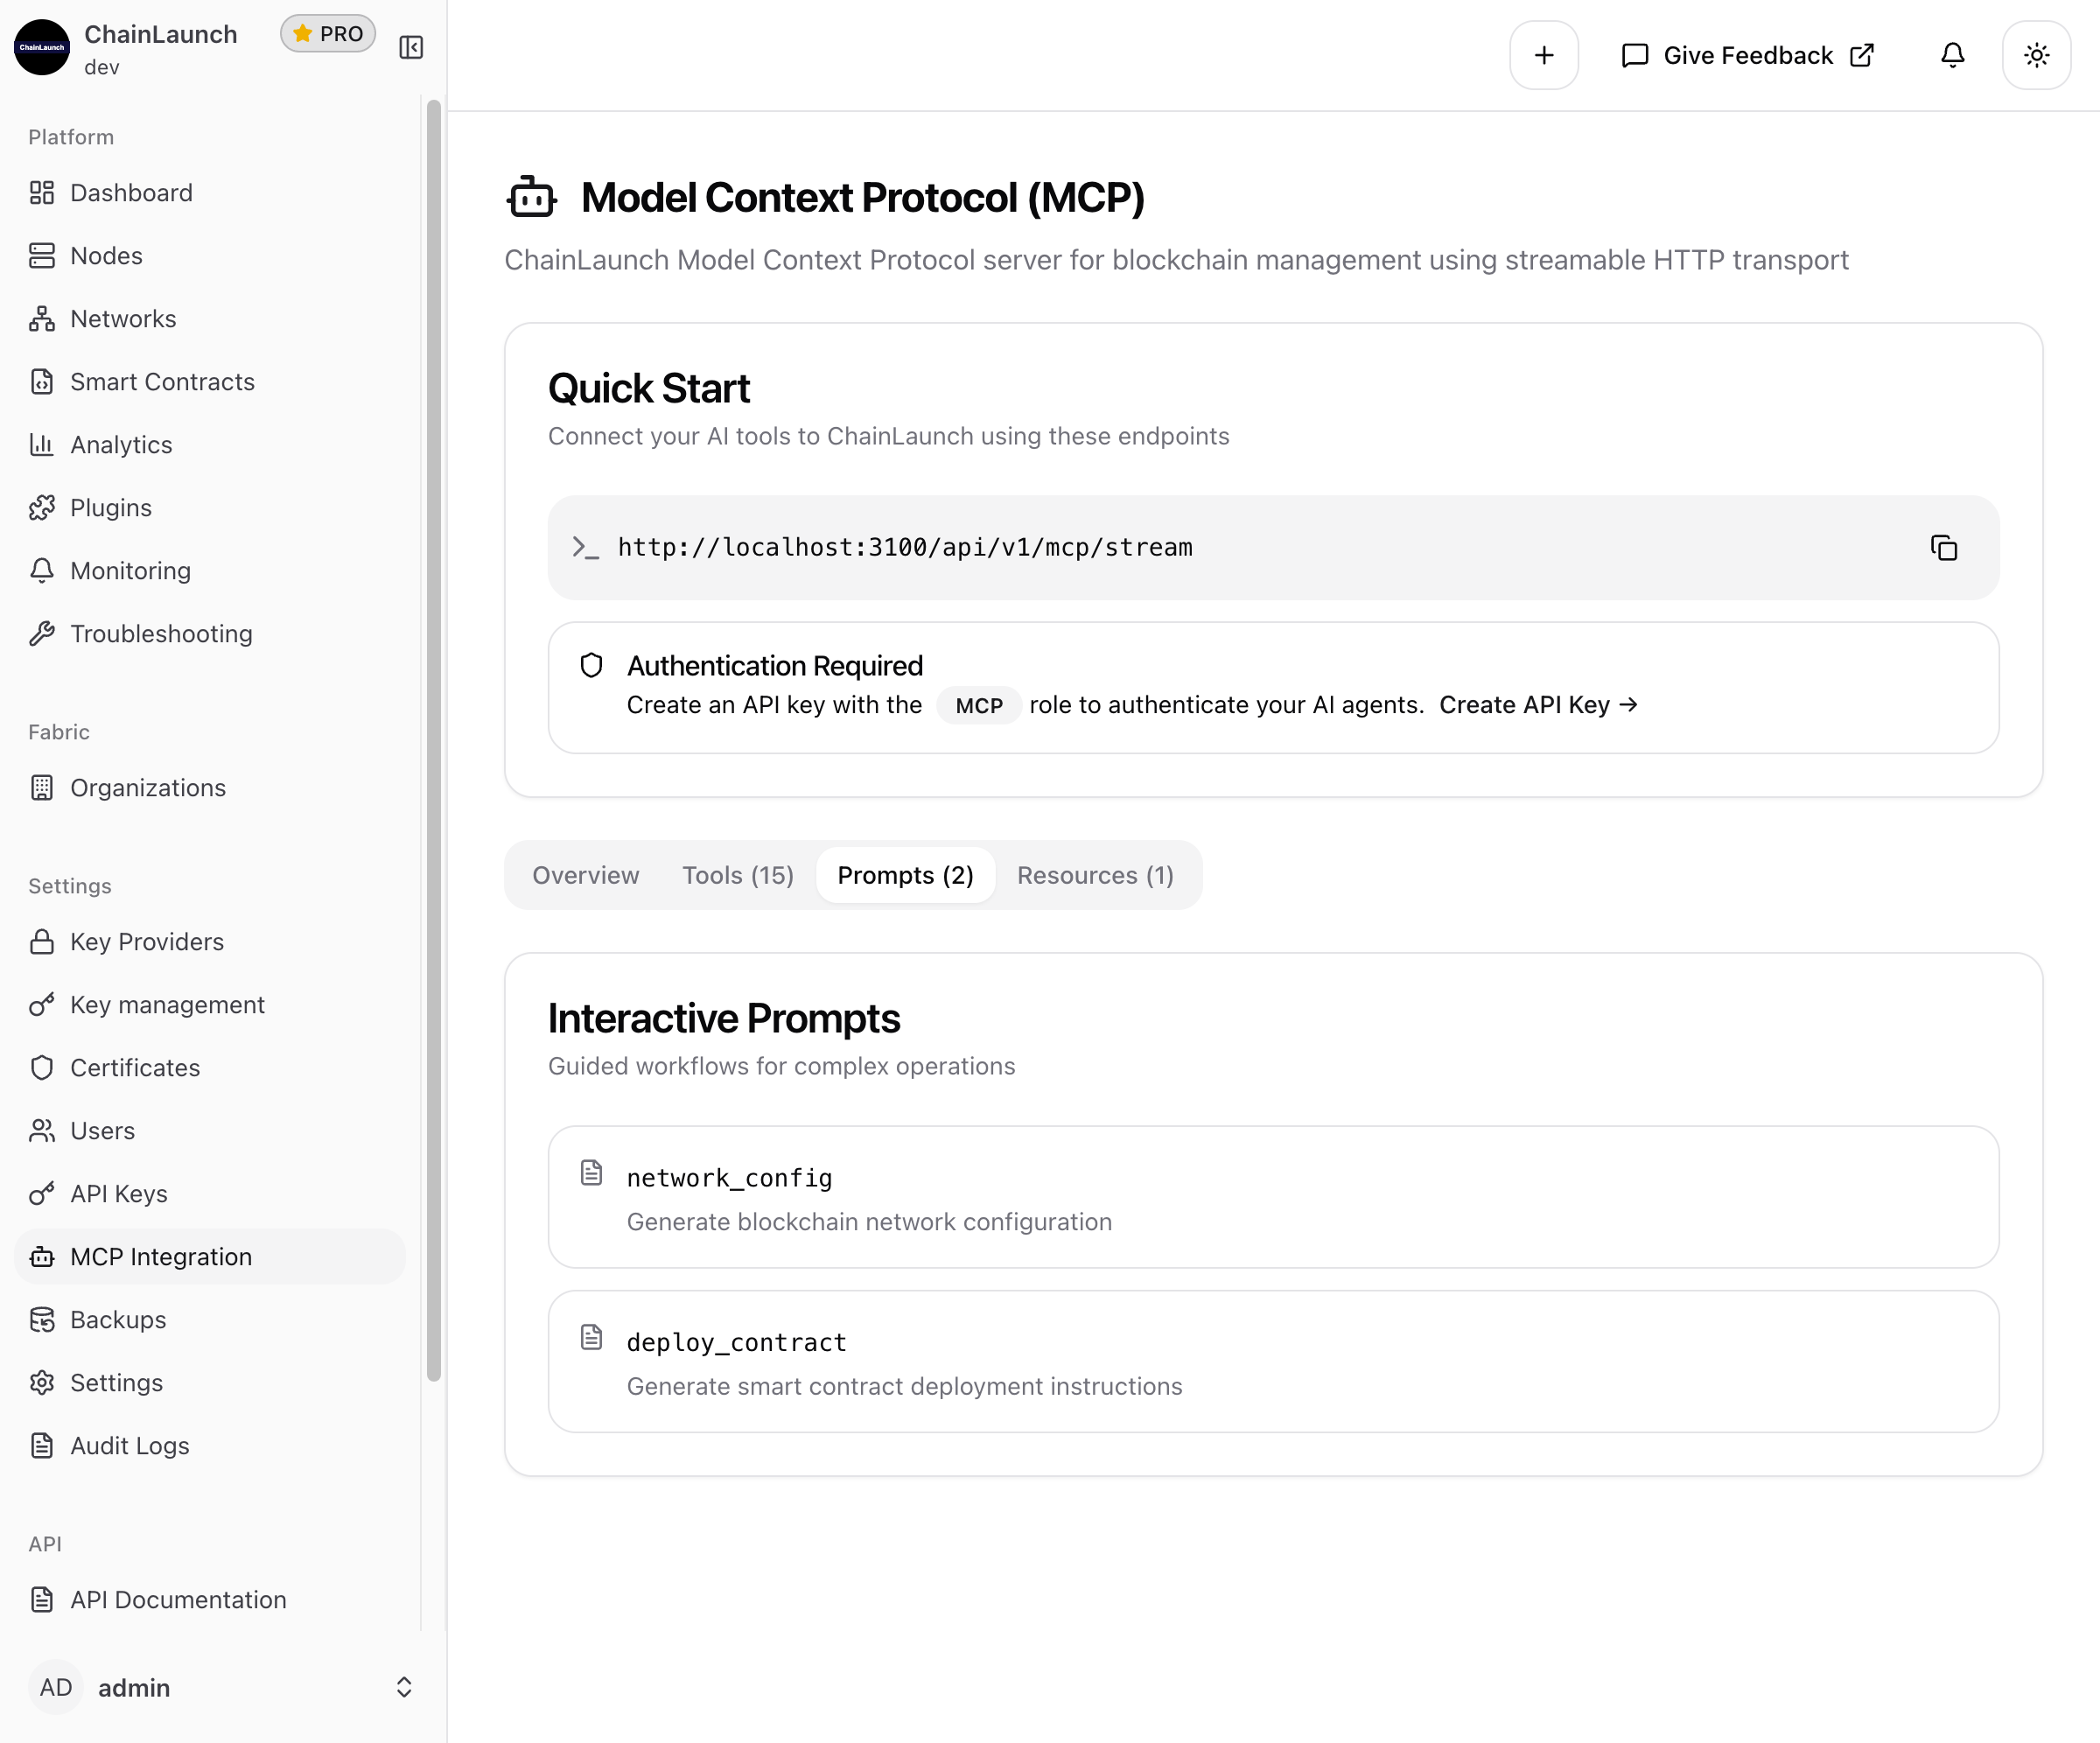This screenshot has width=2100, height=1743.
Task: Click the Key management key icon
Action: coord(42,1005)
